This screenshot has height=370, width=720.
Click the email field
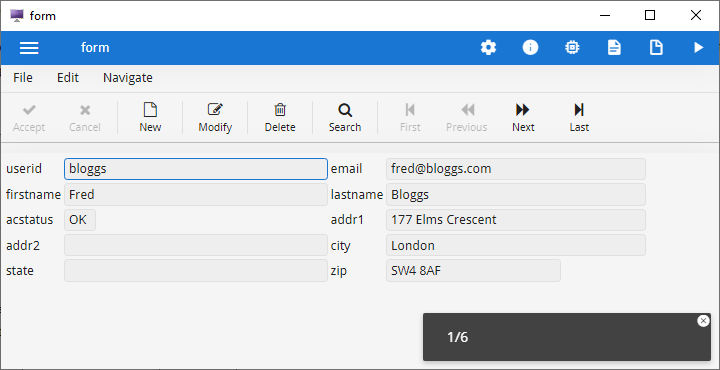[x=516, y=169]
